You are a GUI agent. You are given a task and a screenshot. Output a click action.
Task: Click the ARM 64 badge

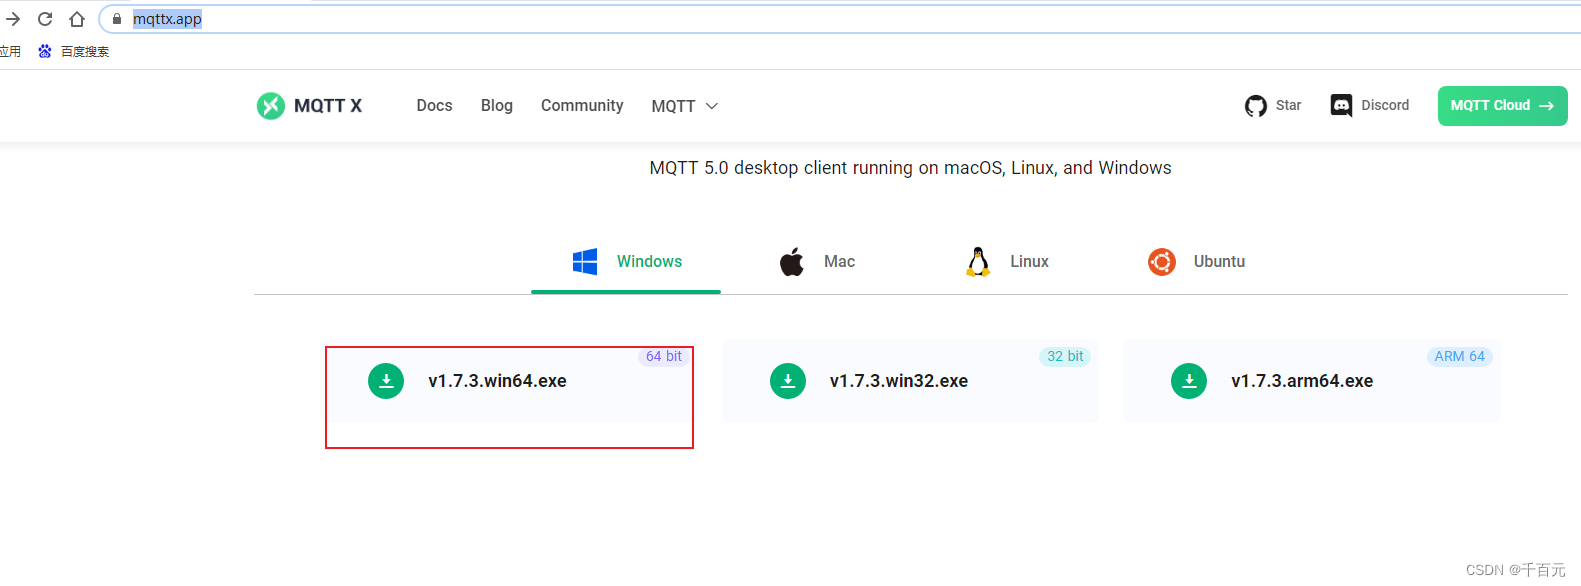pos(1459,357)
